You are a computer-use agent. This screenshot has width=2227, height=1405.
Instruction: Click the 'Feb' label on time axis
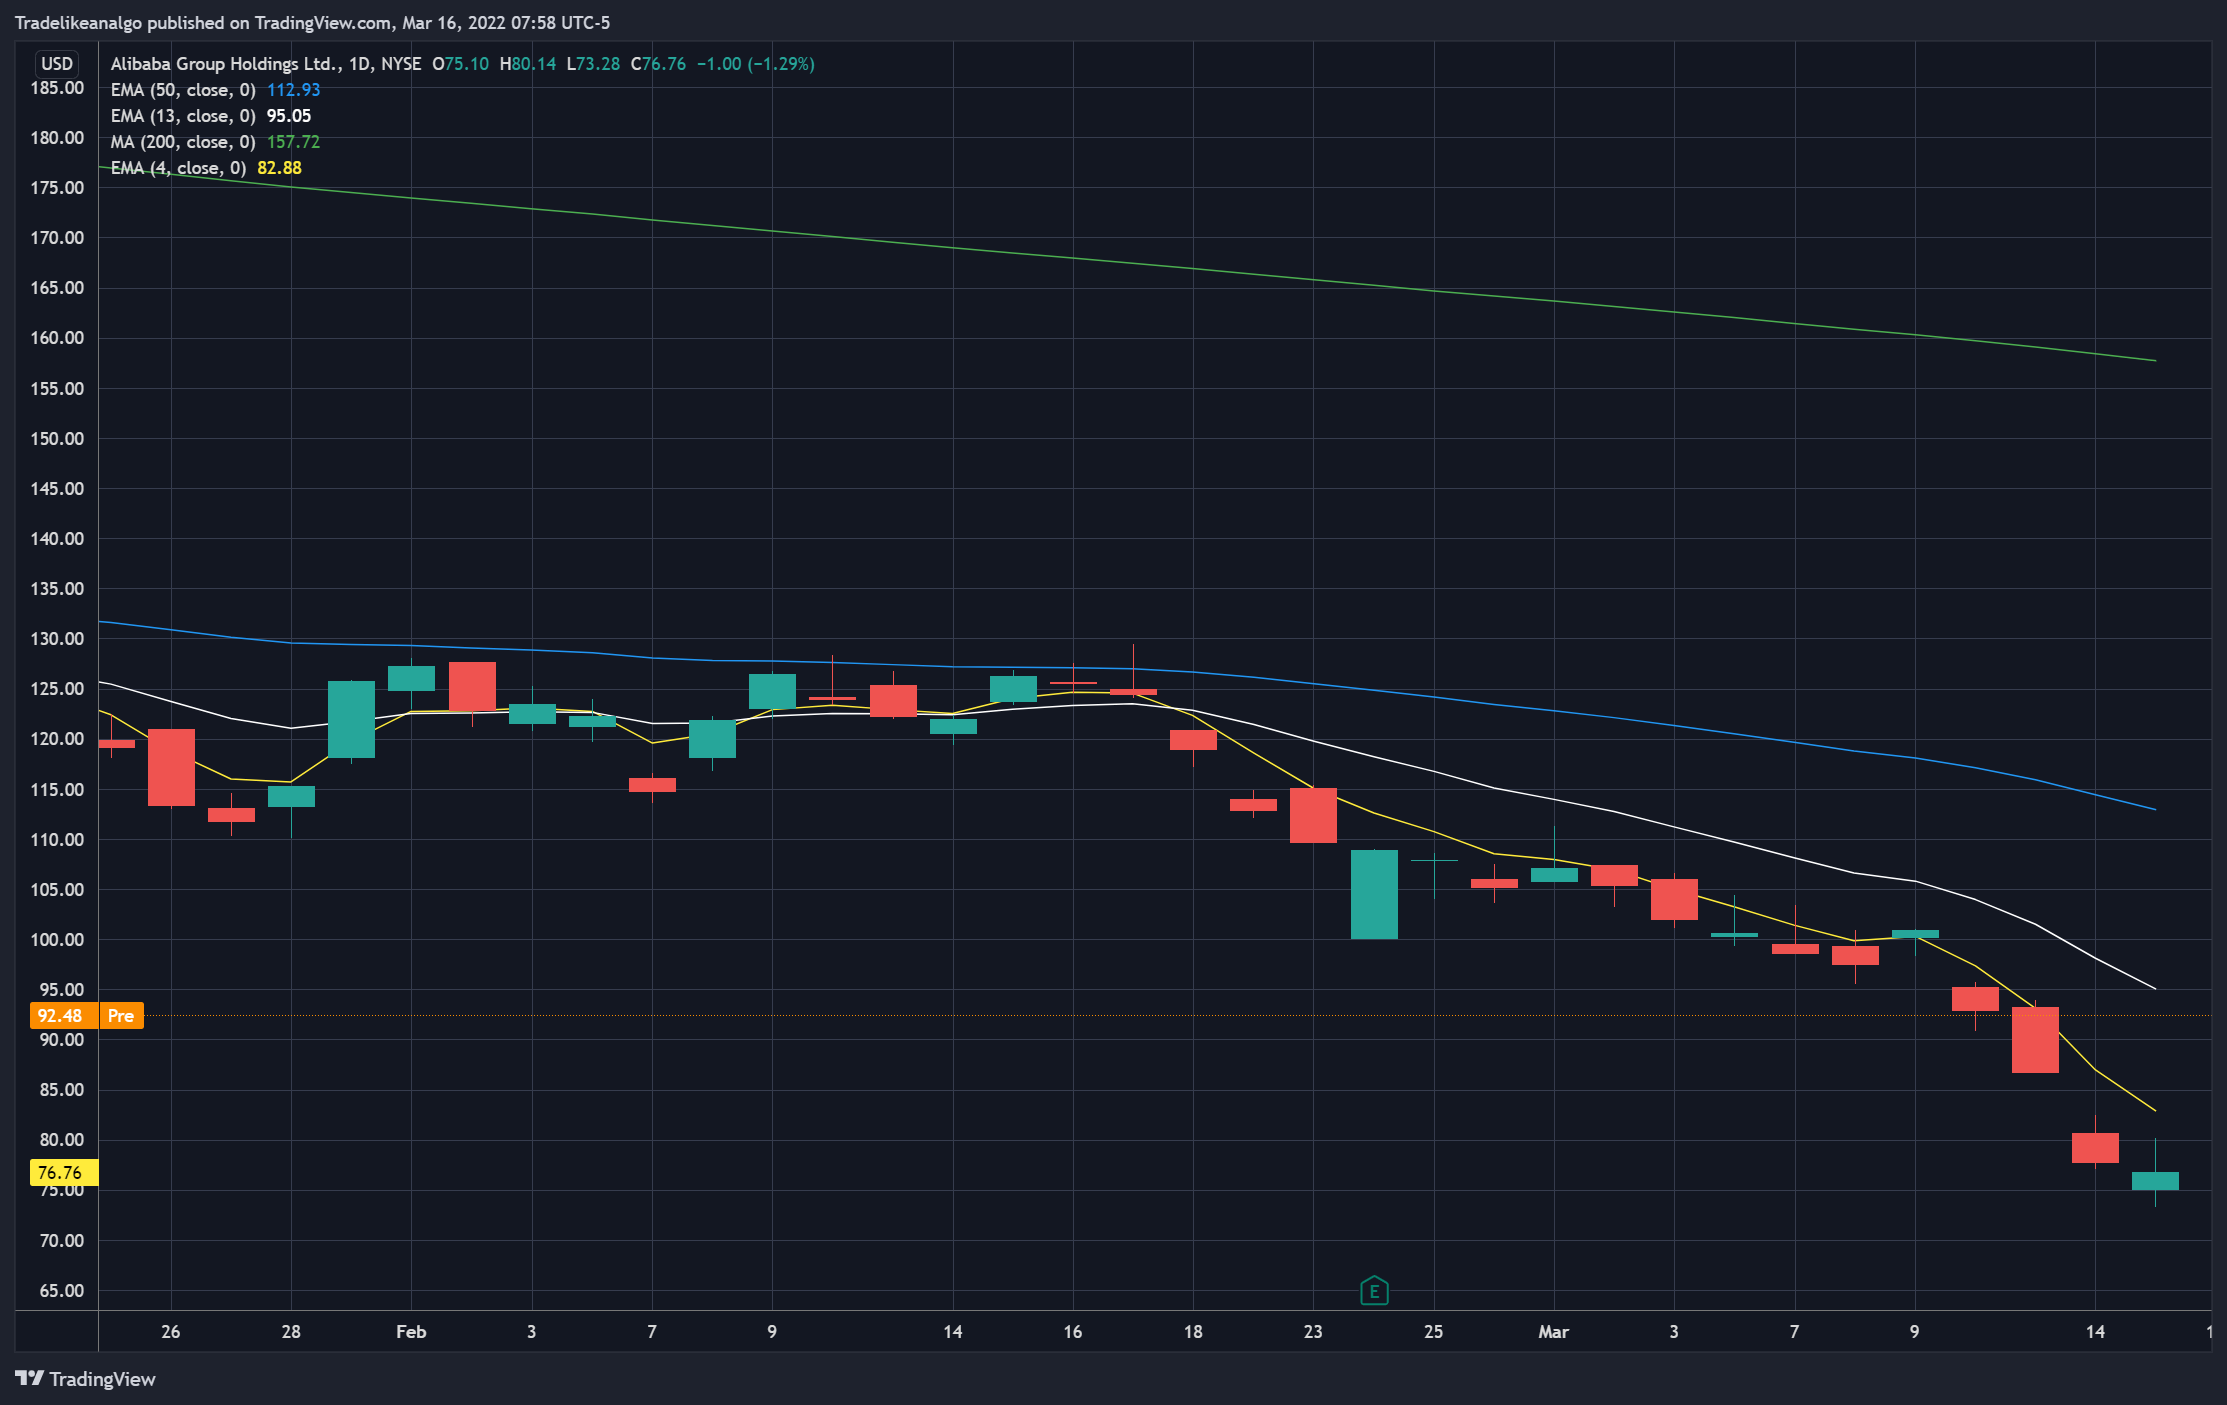[411, 1332]
